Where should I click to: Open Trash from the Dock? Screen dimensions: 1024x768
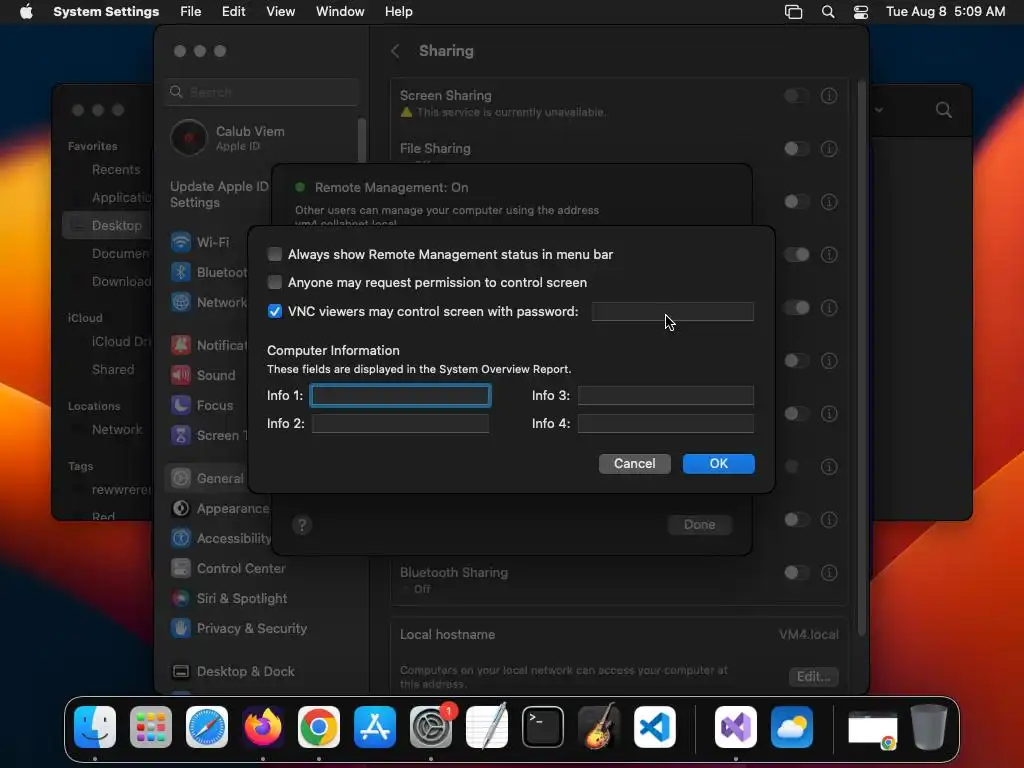tap(929, 727)
